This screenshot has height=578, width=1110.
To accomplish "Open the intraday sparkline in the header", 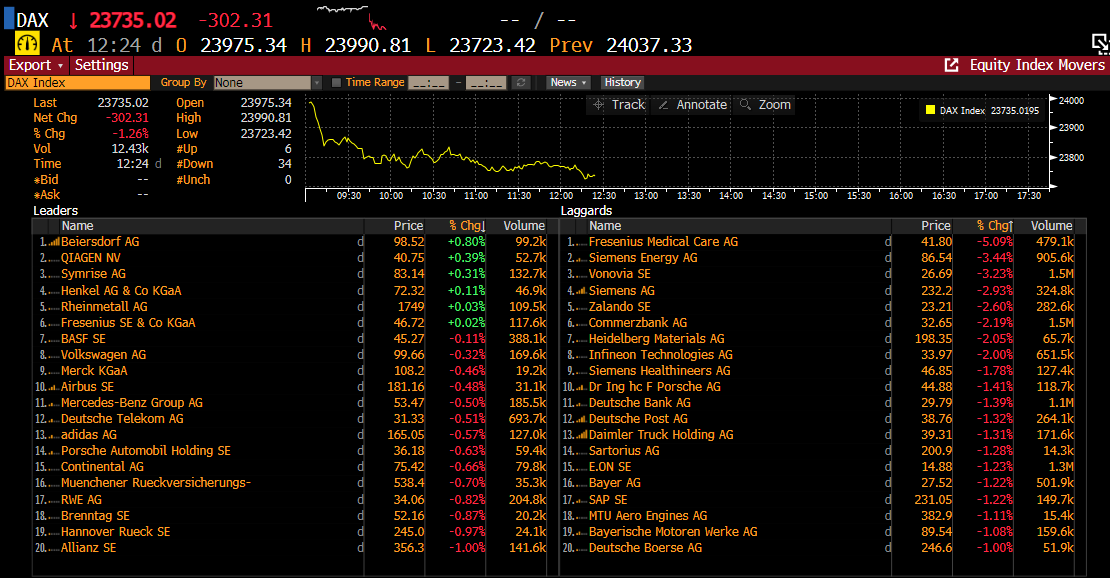I will 351,17.
